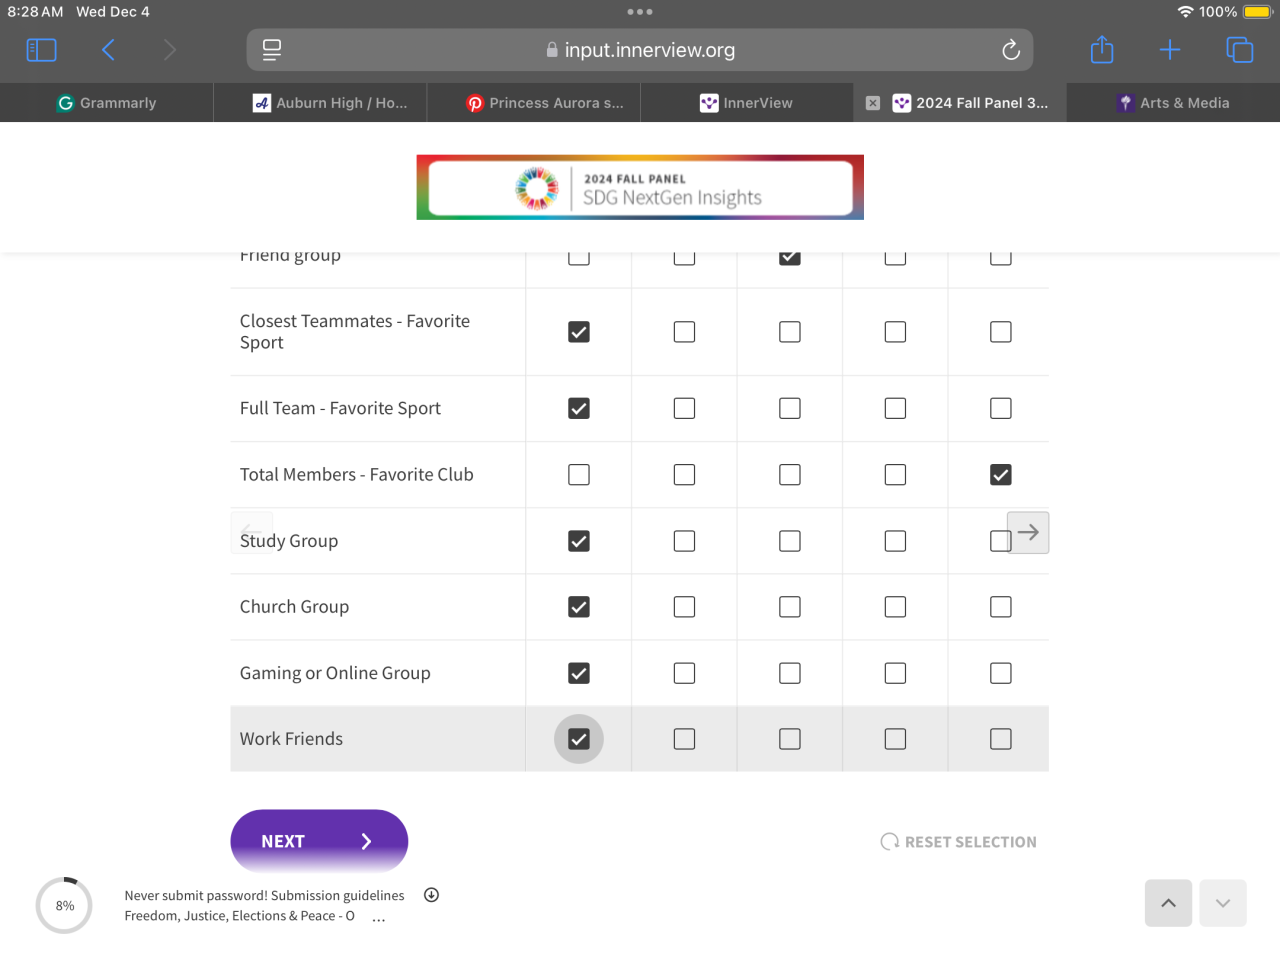Click the 8% progress circle indicator
The image size is (1280, 960).
[64, 905]
